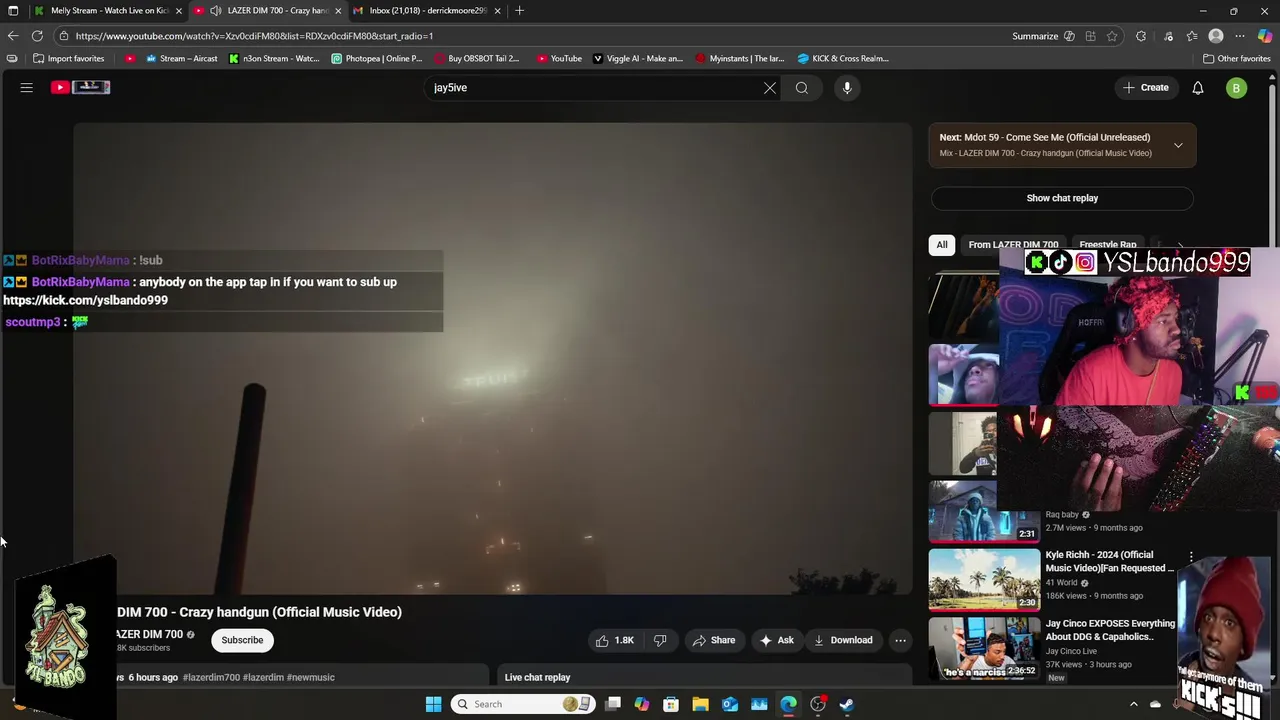
Task: Mute the LAZER DIM 700 tab audio
Action: click(216, 11)
